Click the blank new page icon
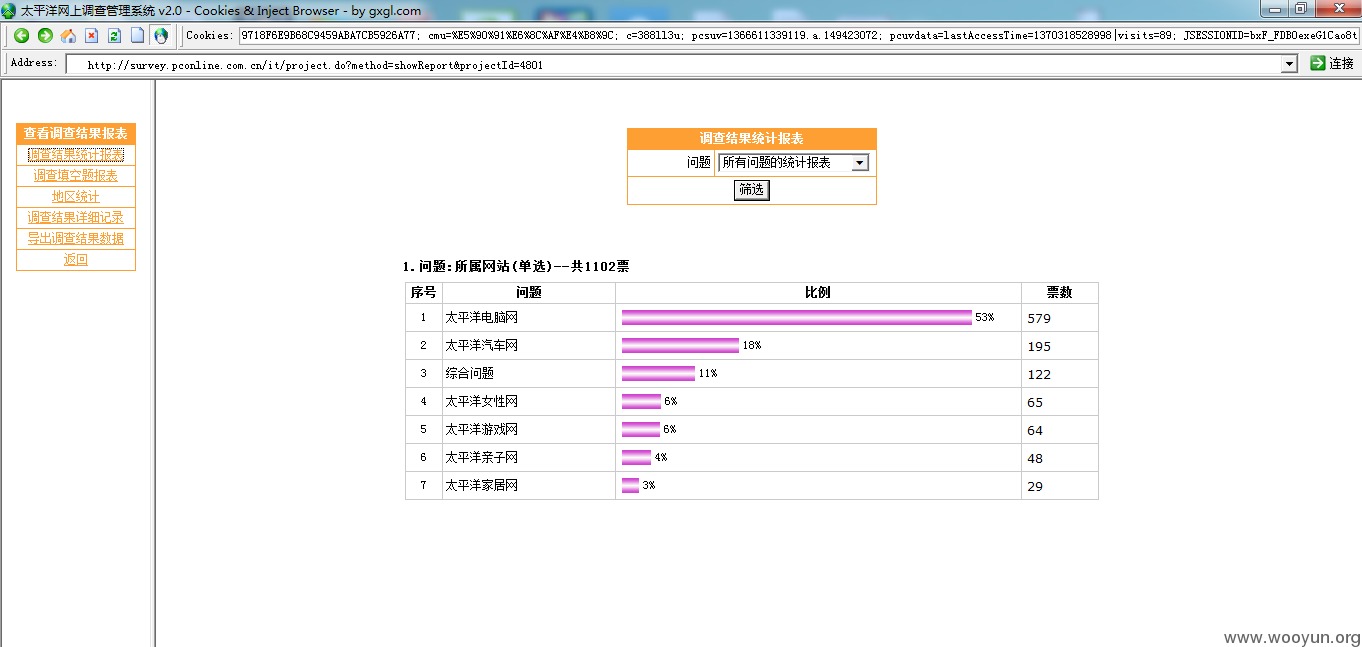 137,36
